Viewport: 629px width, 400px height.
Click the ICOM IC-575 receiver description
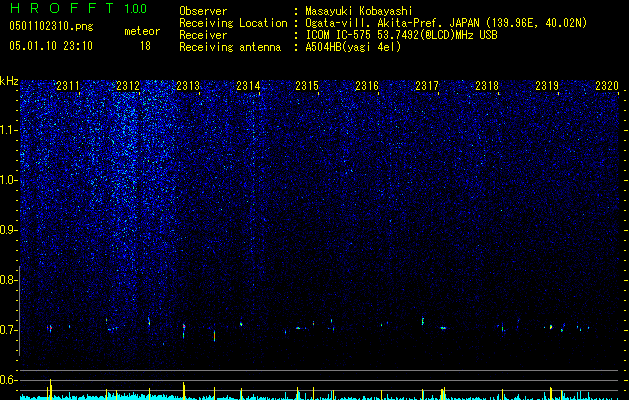[401, 35]
